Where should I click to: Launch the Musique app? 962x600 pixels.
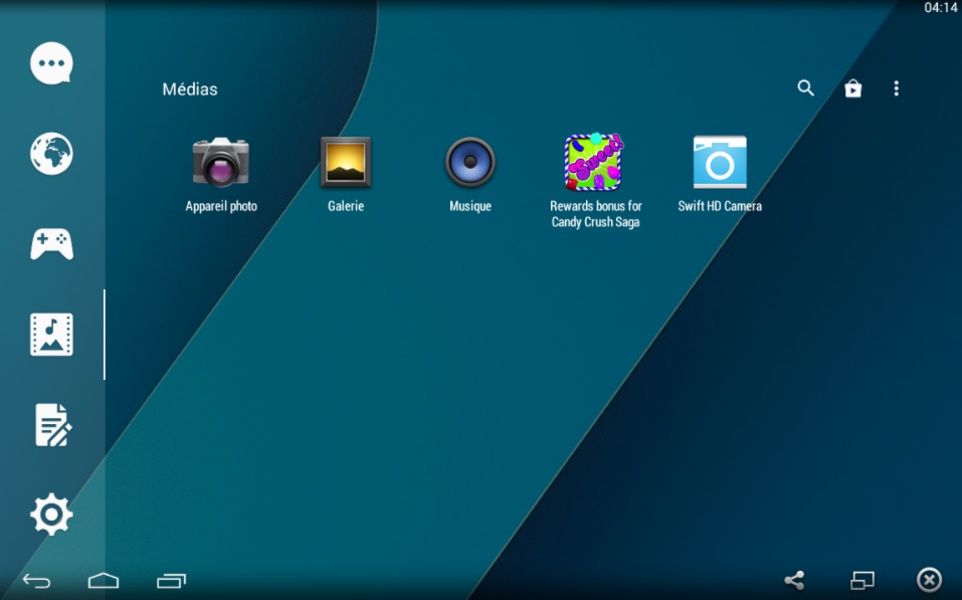point(470,162)
